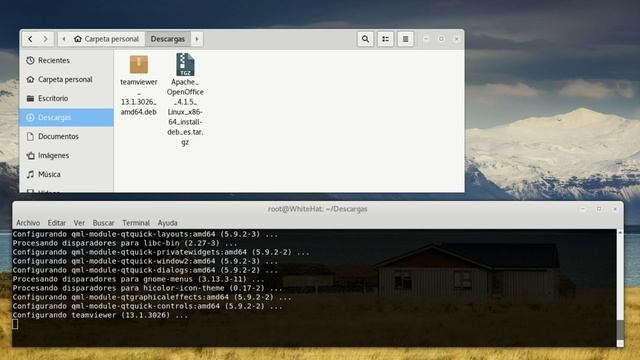This screenshot has width=640, height=360.
Task: Select Descargas path bar button
Action: 168,39
